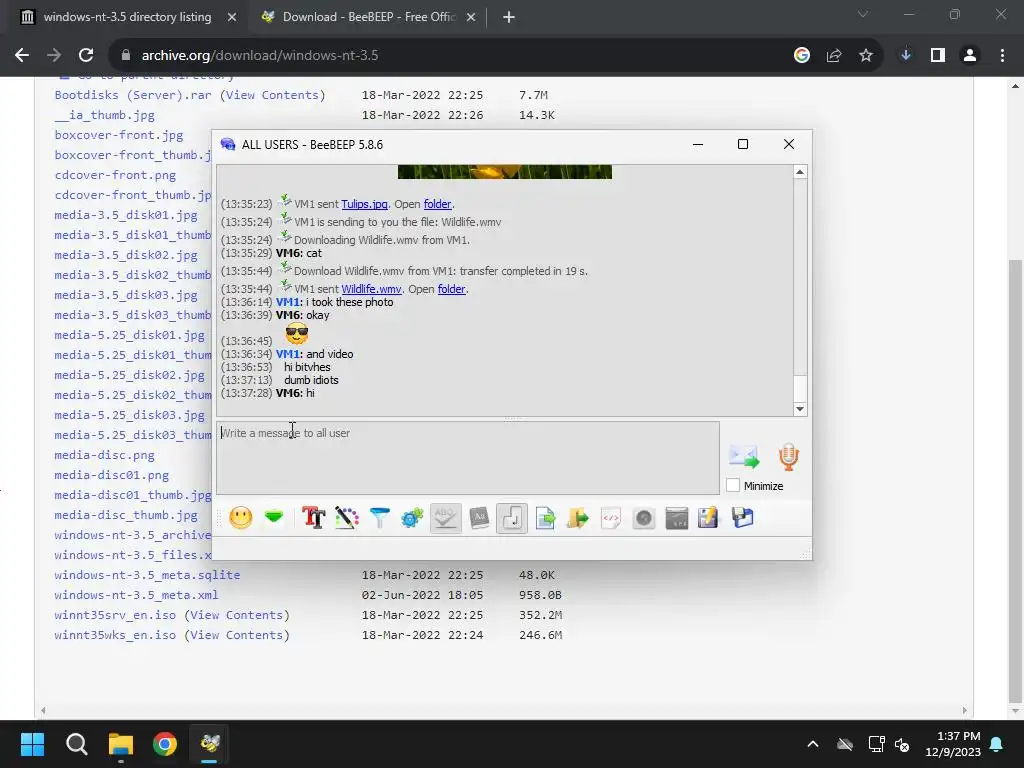Click the chat window scrollbar thumb

(800, 389)
